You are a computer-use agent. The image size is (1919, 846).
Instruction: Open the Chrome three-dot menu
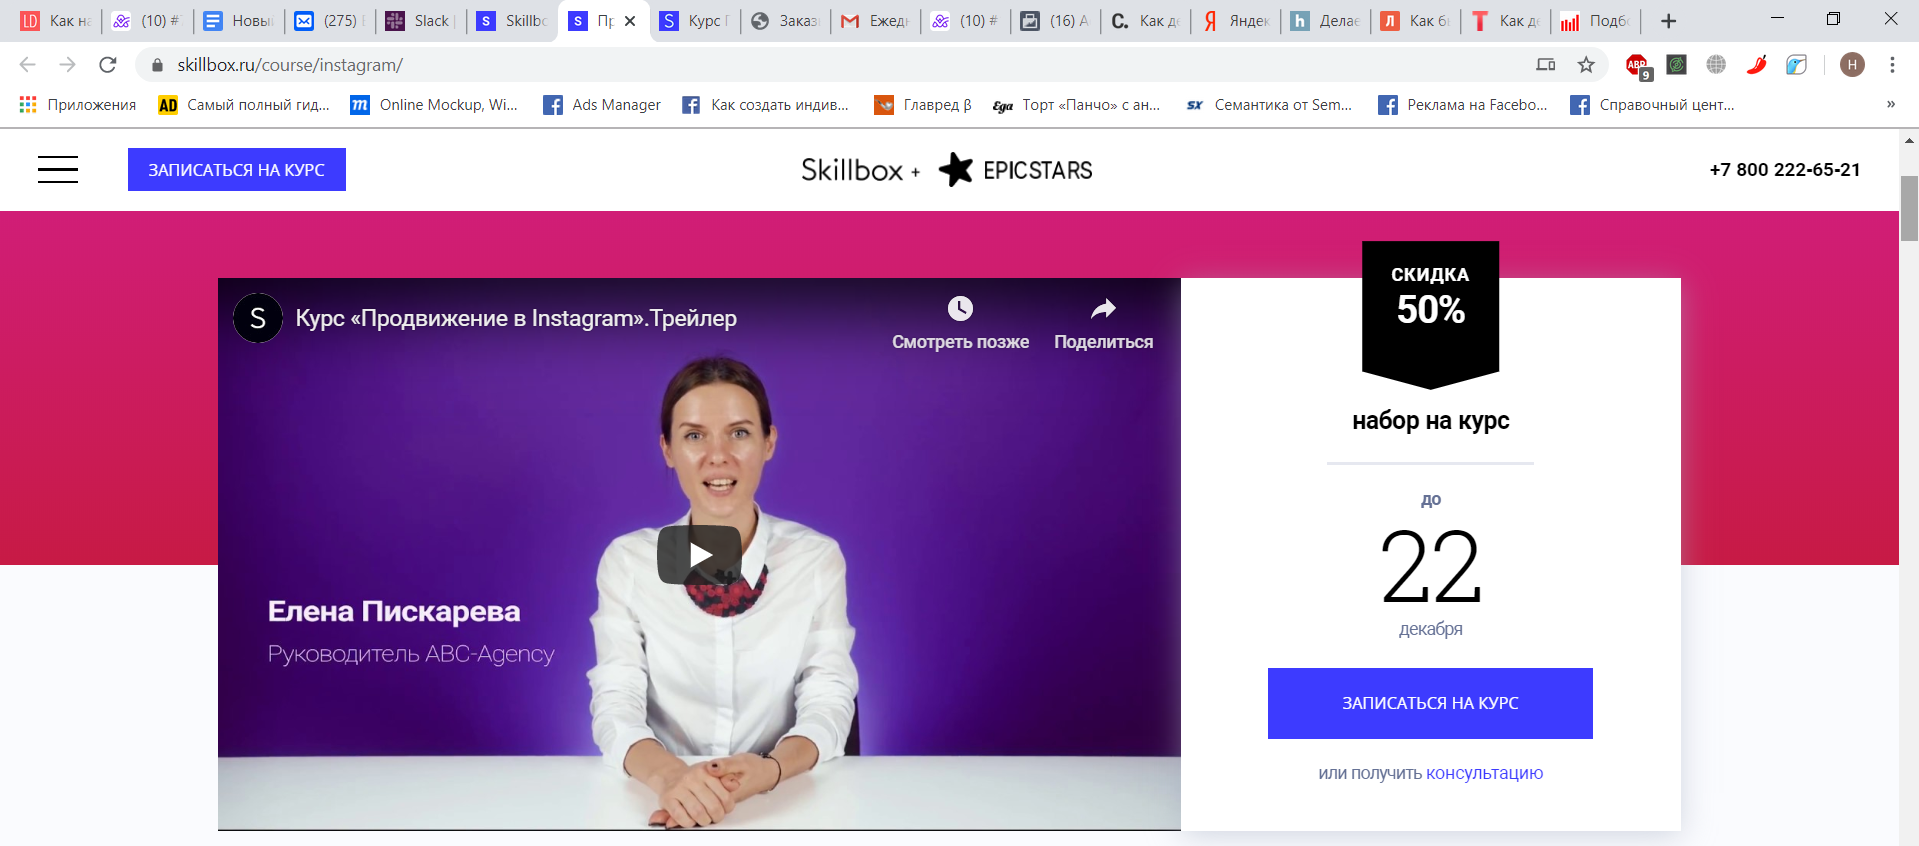pos(1892,65)
